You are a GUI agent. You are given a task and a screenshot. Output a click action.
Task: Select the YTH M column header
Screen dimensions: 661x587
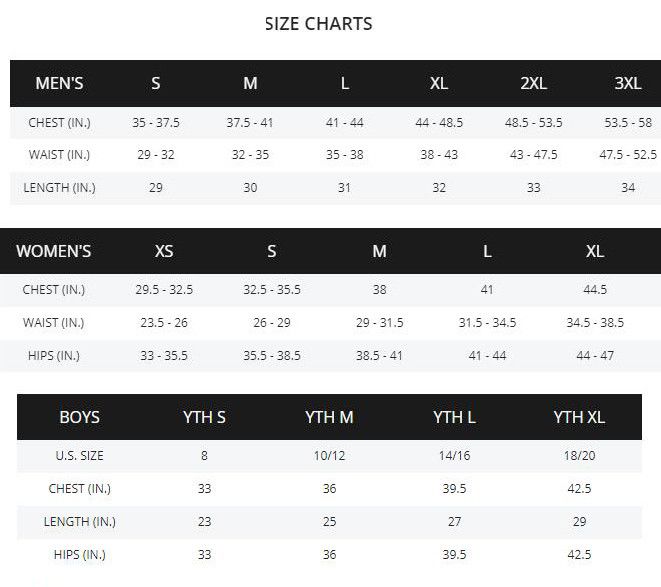[x=329, y=417]
